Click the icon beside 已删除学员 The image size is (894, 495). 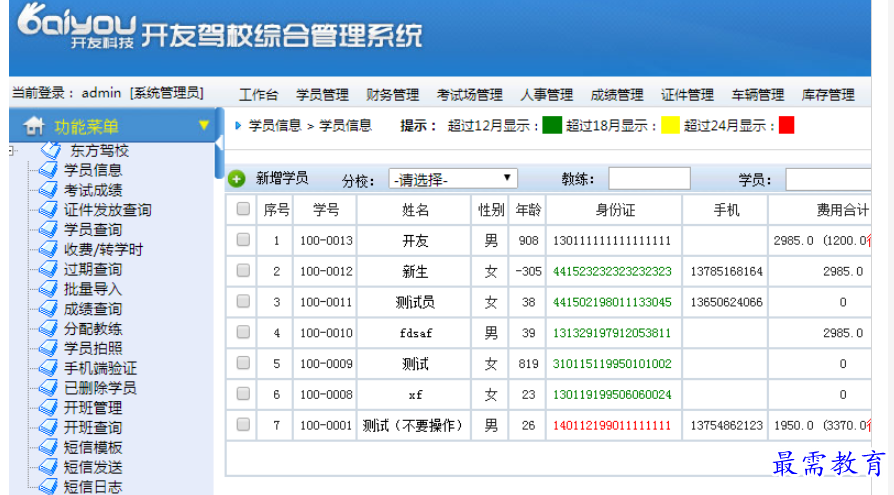coord(48,388)
